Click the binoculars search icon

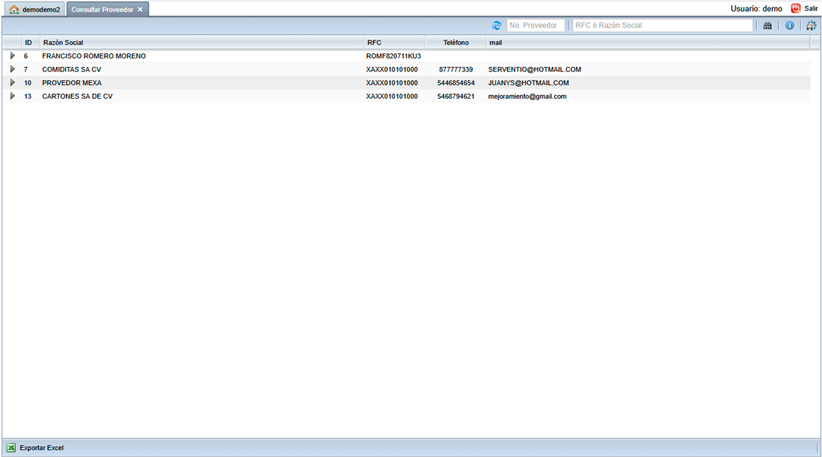(x=768, y=25)
